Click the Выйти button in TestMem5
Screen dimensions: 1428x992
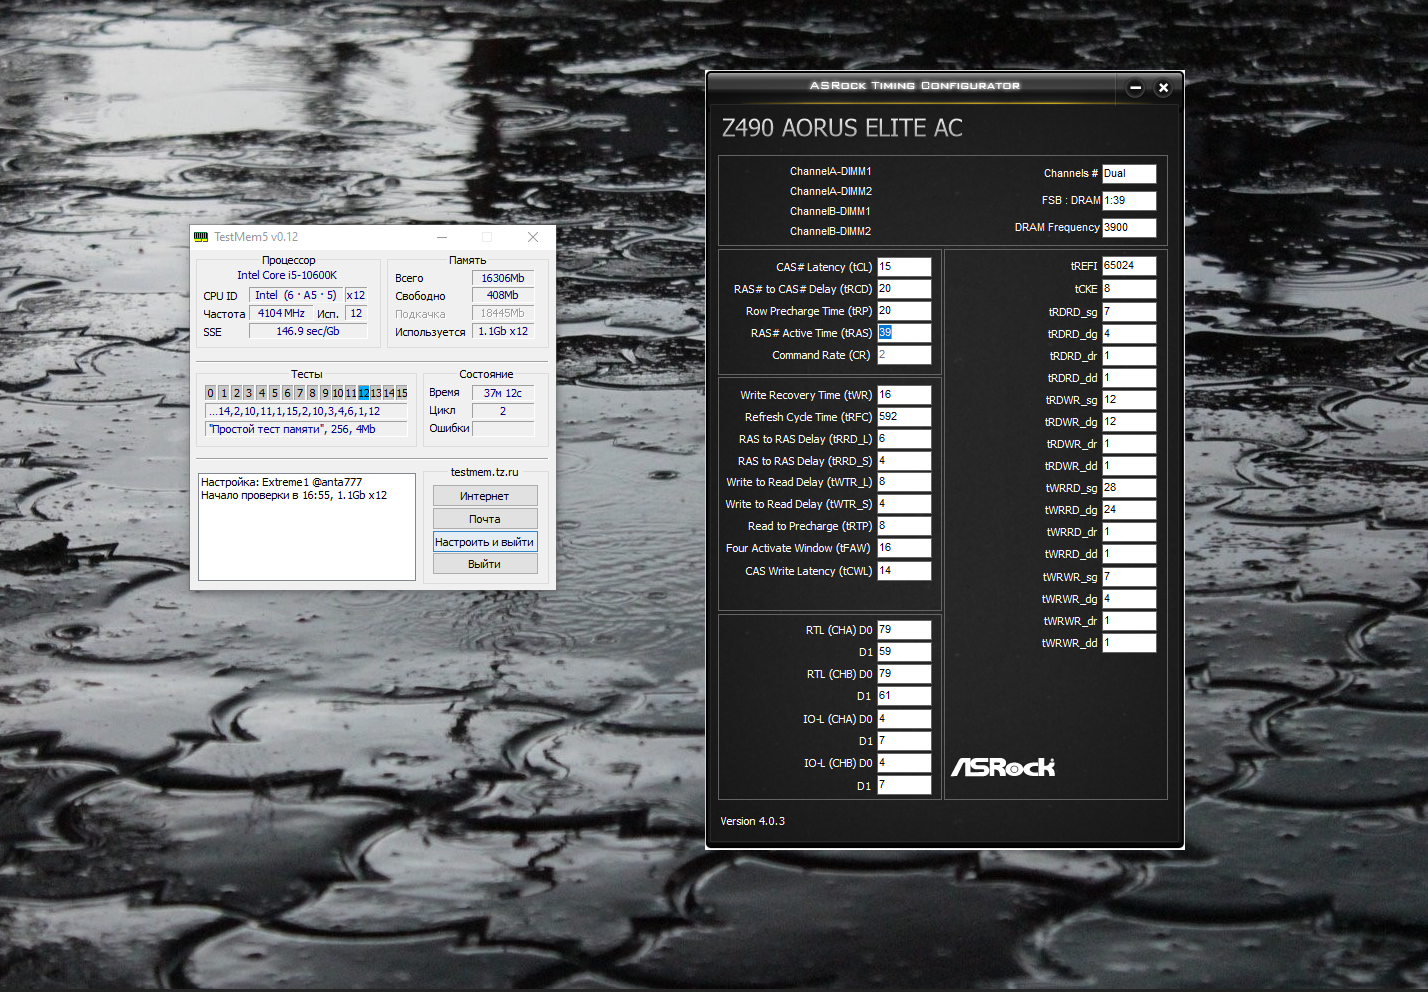point(485,564)
